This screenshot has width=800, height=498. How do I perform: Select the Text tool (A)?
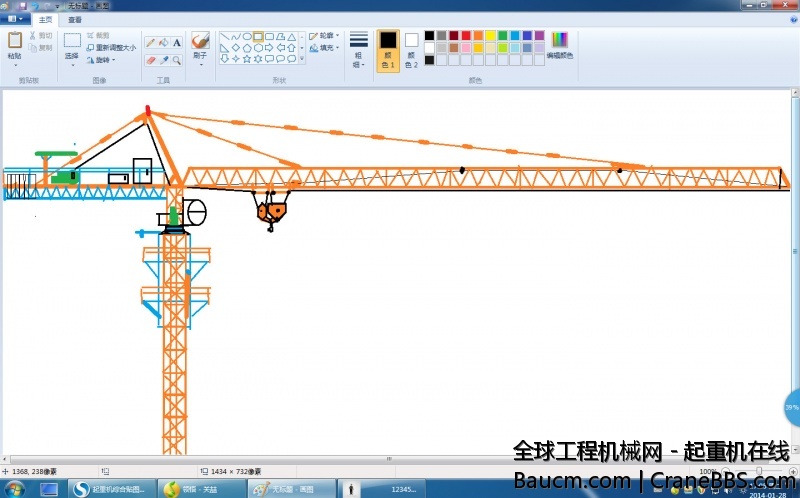[x=177, y=43]
